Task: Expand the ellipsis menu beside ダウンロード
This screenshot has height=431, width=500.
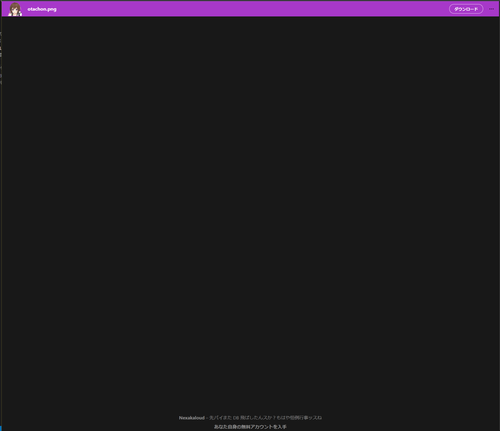Action: (x=491, y=9)
